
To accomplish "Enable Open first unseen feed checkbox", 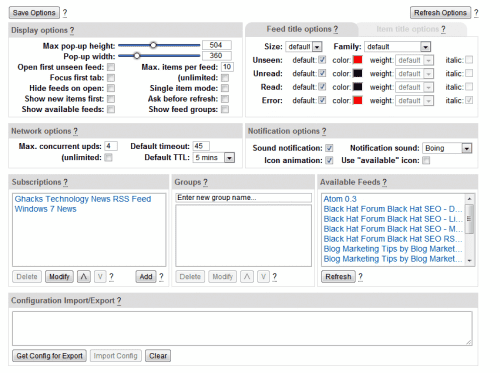I will pos(111,67).
